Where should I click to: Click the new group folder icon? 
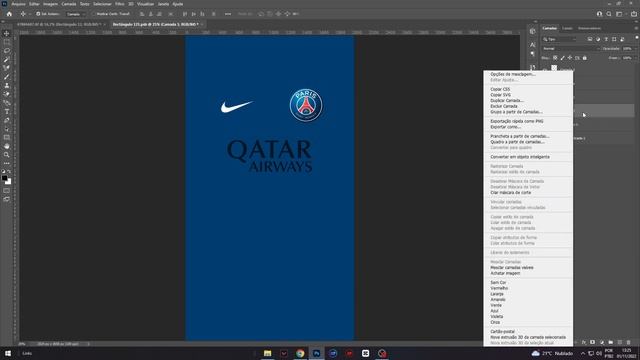(x=611, y=342)
